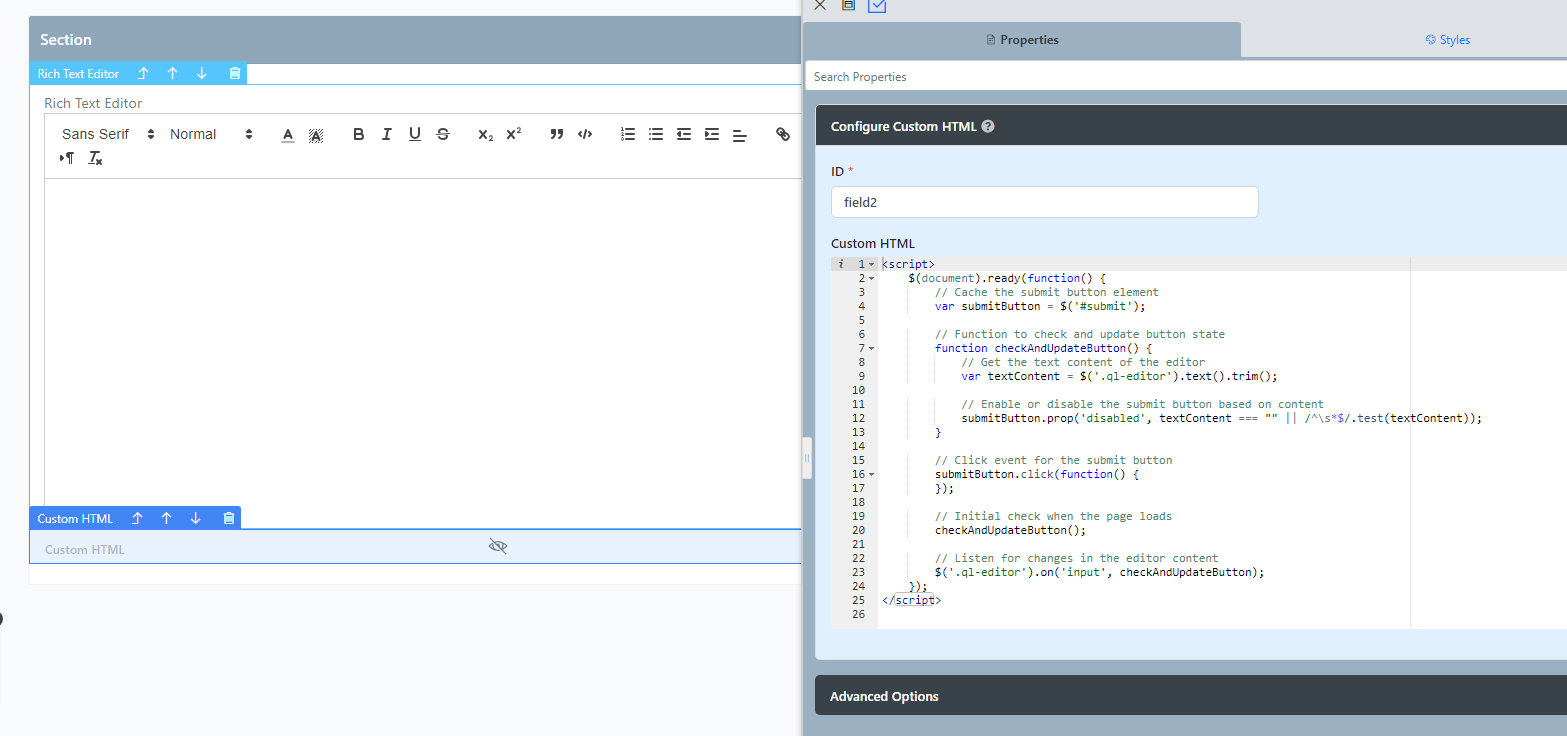This screenshot has width=1567, height=736.
Task: Click line number 26 in the gutter
Action: (858, 614)
